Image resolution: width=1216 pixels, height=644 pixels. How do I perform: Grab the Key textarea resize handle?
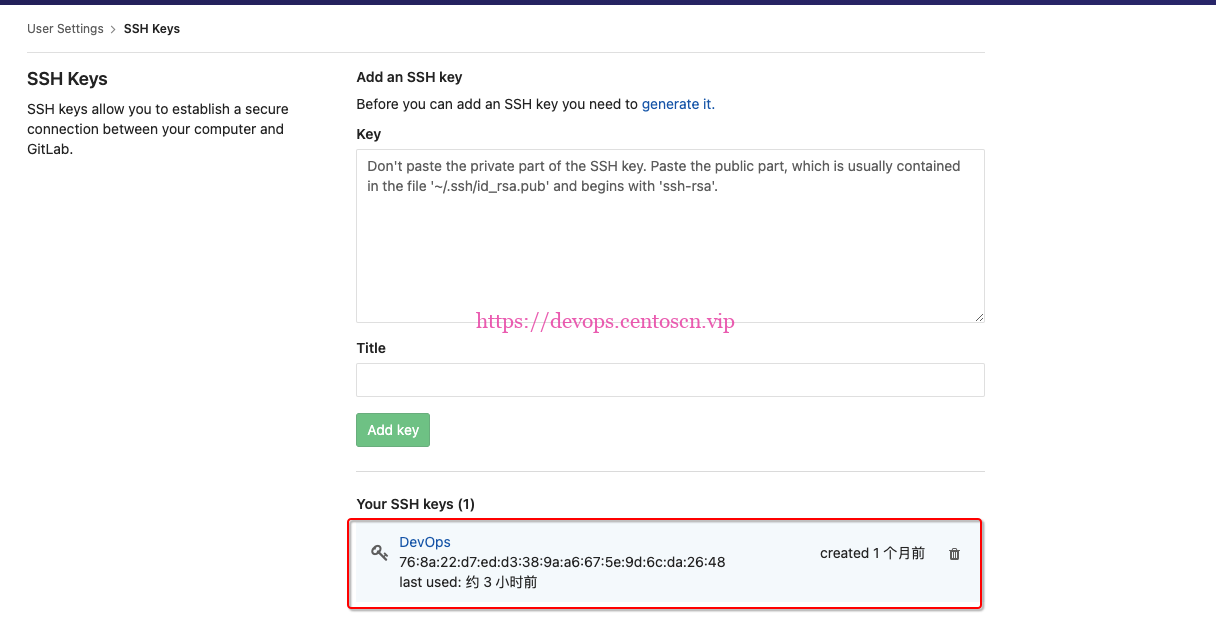point(978,316)
